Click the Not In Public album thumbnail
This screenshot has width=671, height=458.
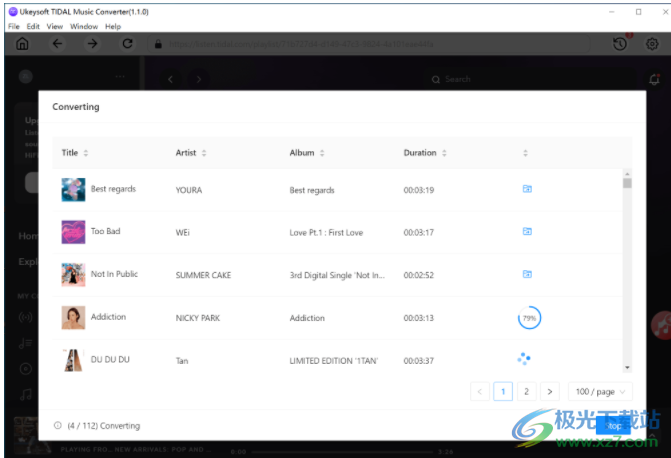tap(73, 275)
